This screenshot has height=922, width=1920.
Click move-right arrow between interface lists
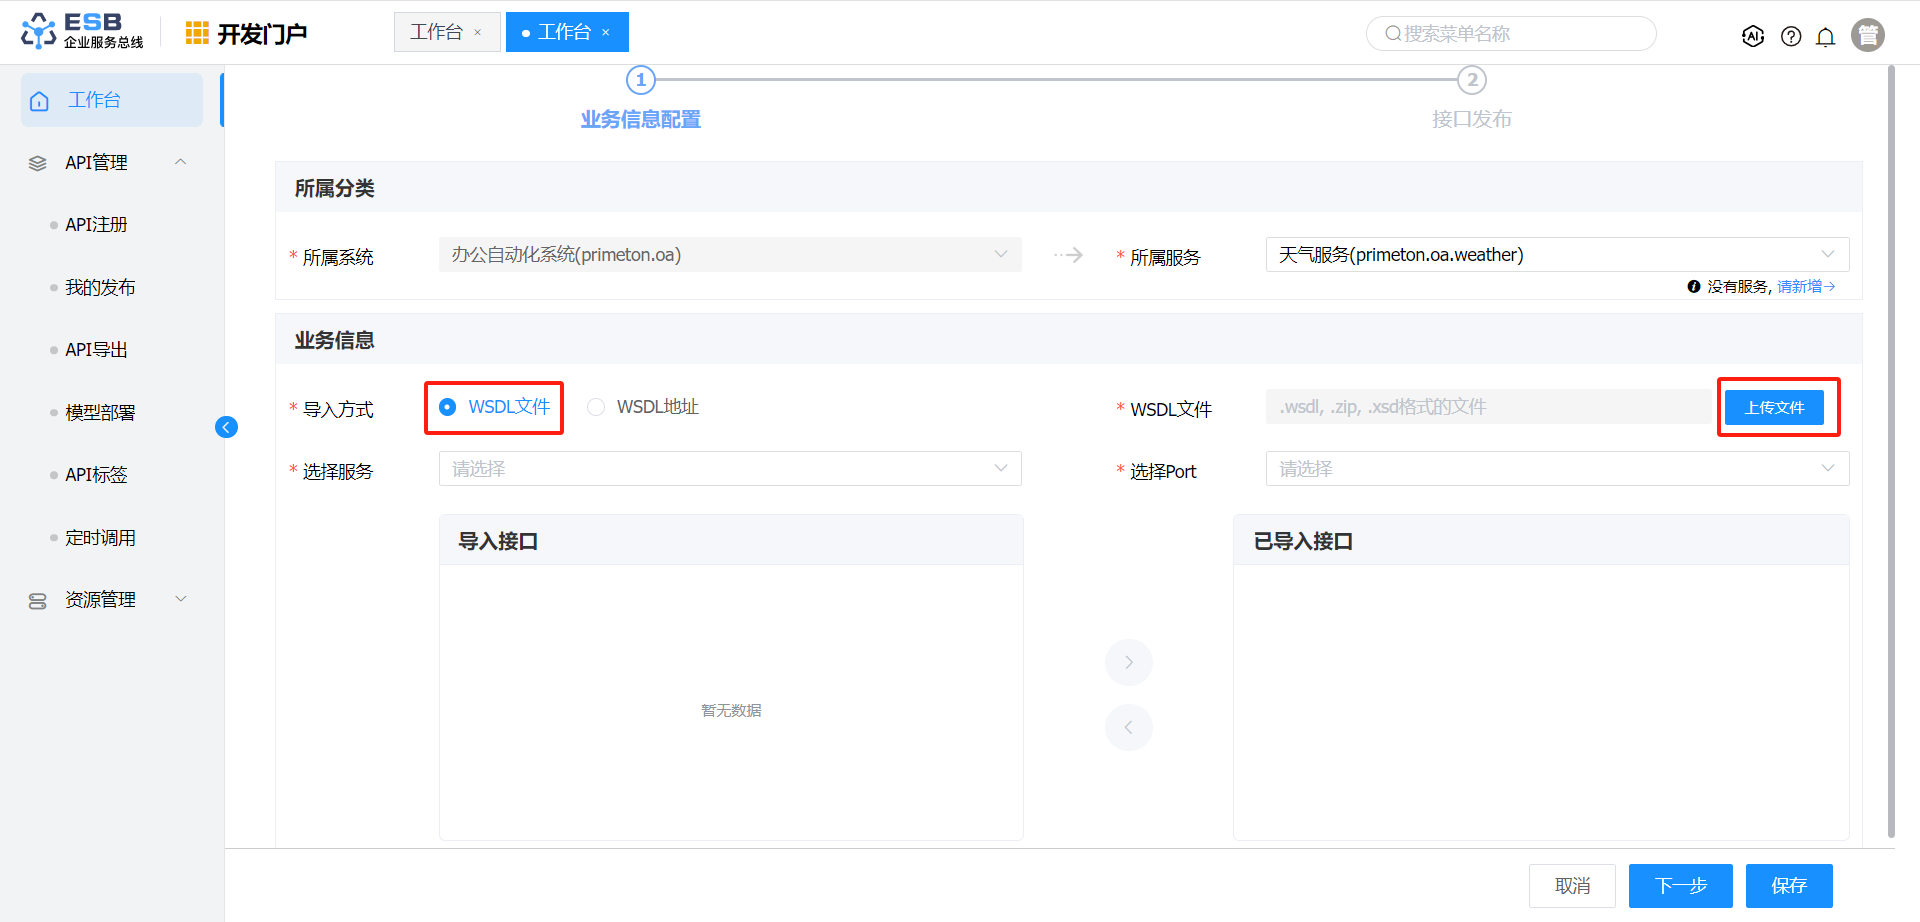[x=1128, y=662]
